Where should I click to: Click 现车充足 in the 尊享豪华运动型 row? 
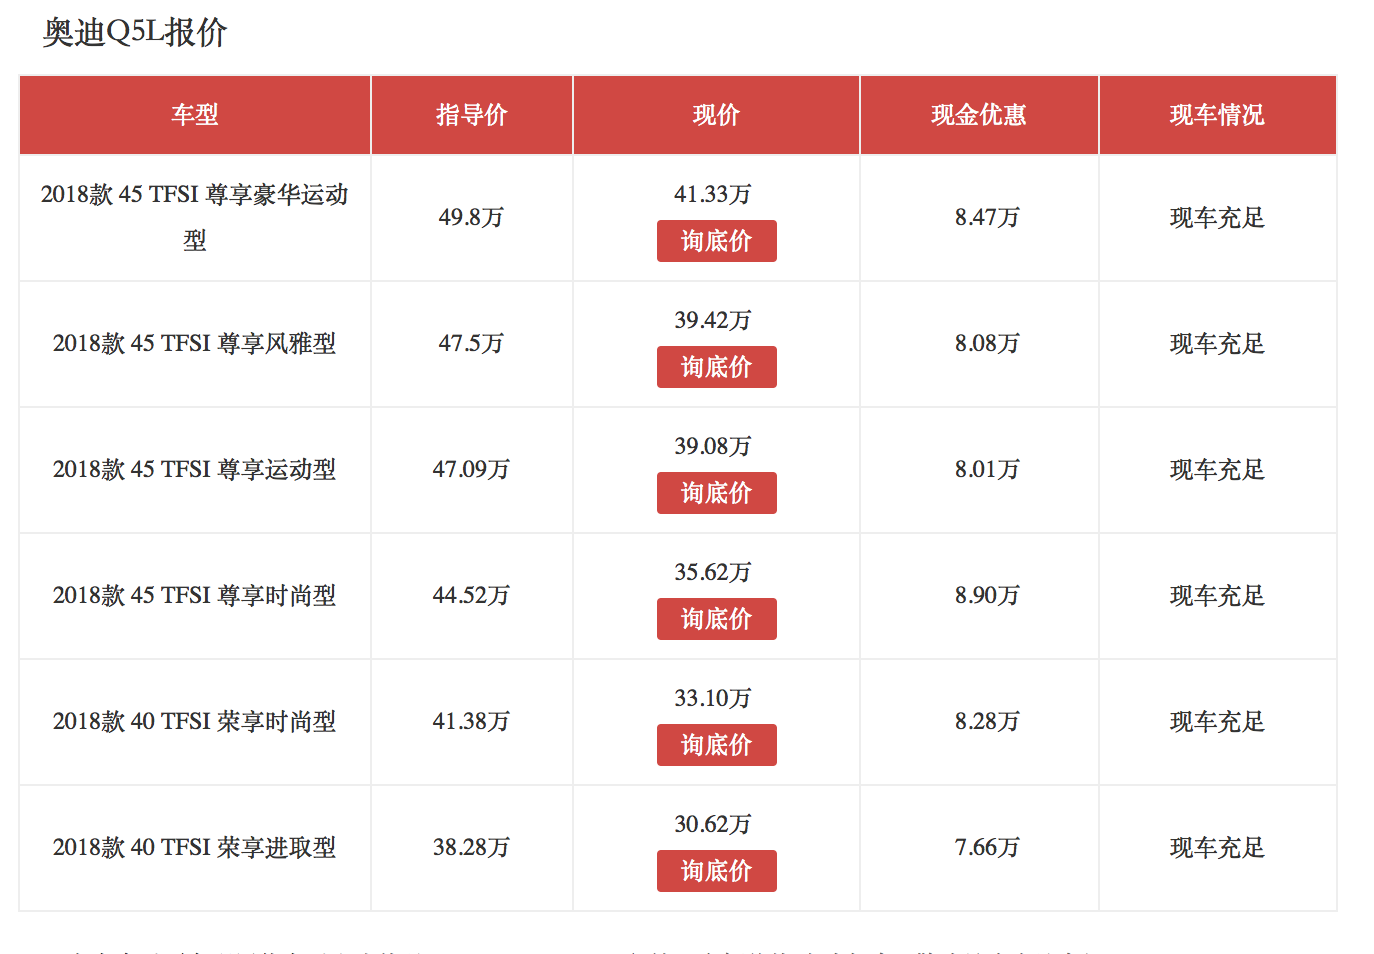click(x=1217, y=217)
